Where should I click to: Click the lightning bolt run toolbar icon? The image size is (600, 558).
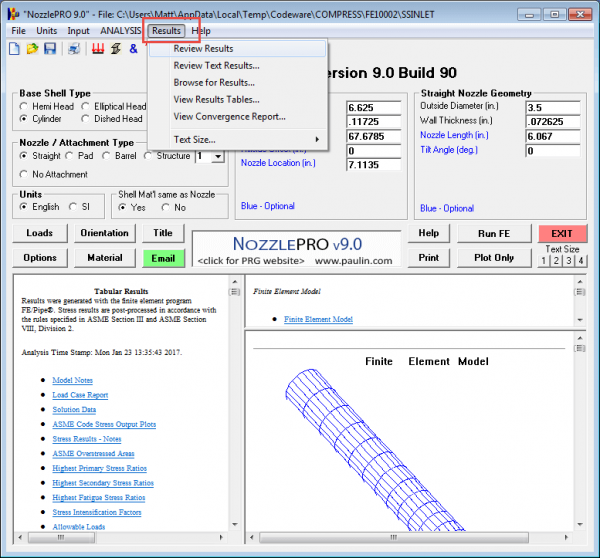[x=117, y=49]
